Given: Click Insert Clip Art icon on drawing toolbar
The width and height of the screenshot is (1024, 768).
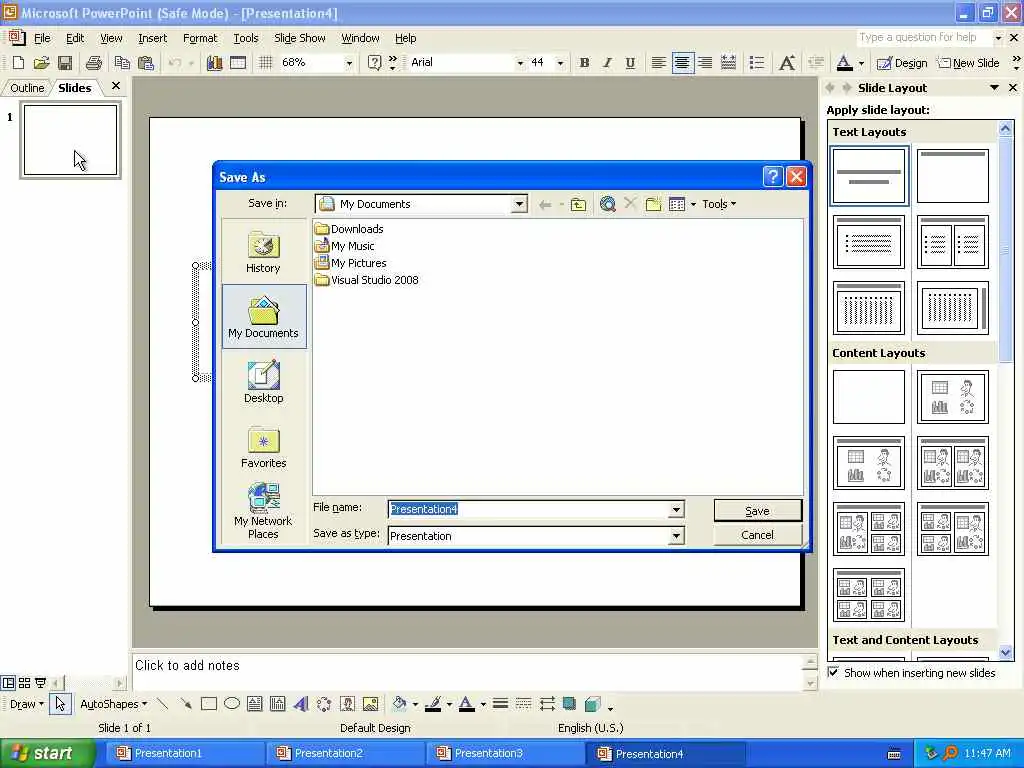Looking at the screenshot, I should (347, 704).
